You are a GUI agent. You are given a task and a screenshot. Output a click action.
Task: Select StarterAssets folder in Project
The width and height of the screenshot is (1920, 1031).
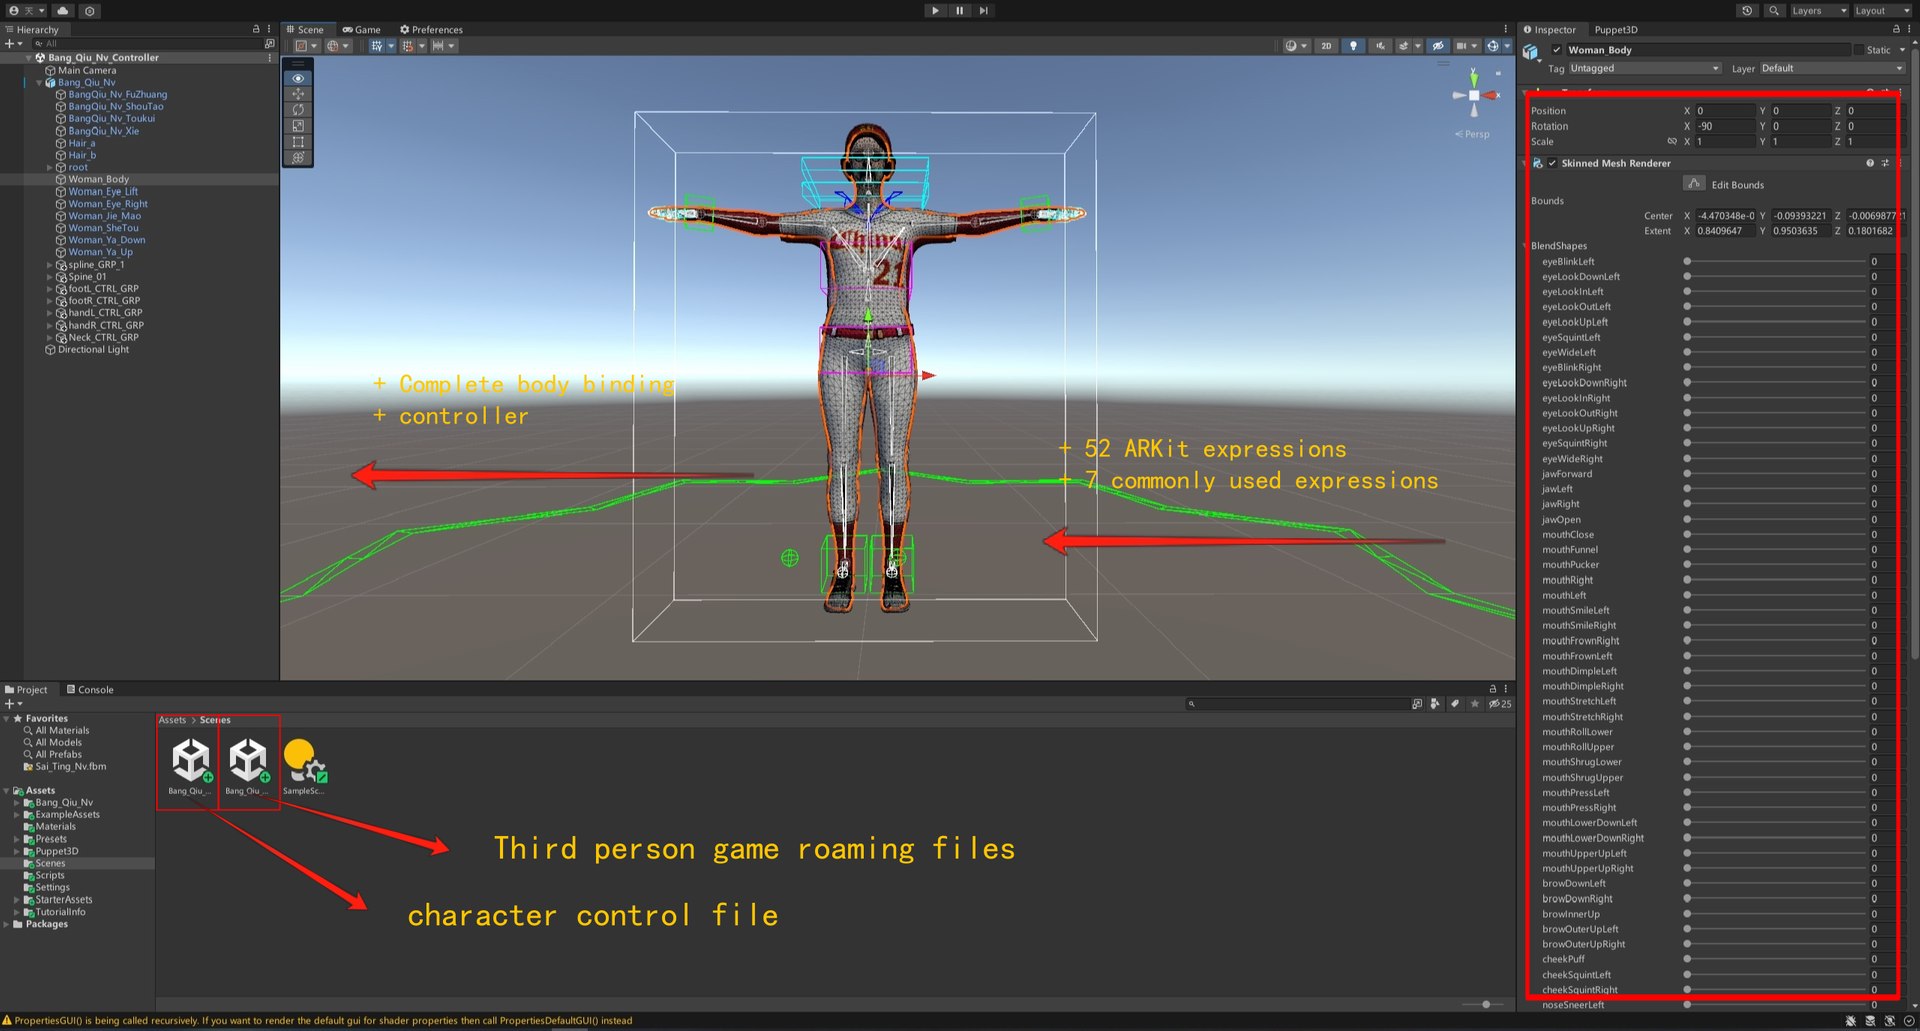point(64,900)
